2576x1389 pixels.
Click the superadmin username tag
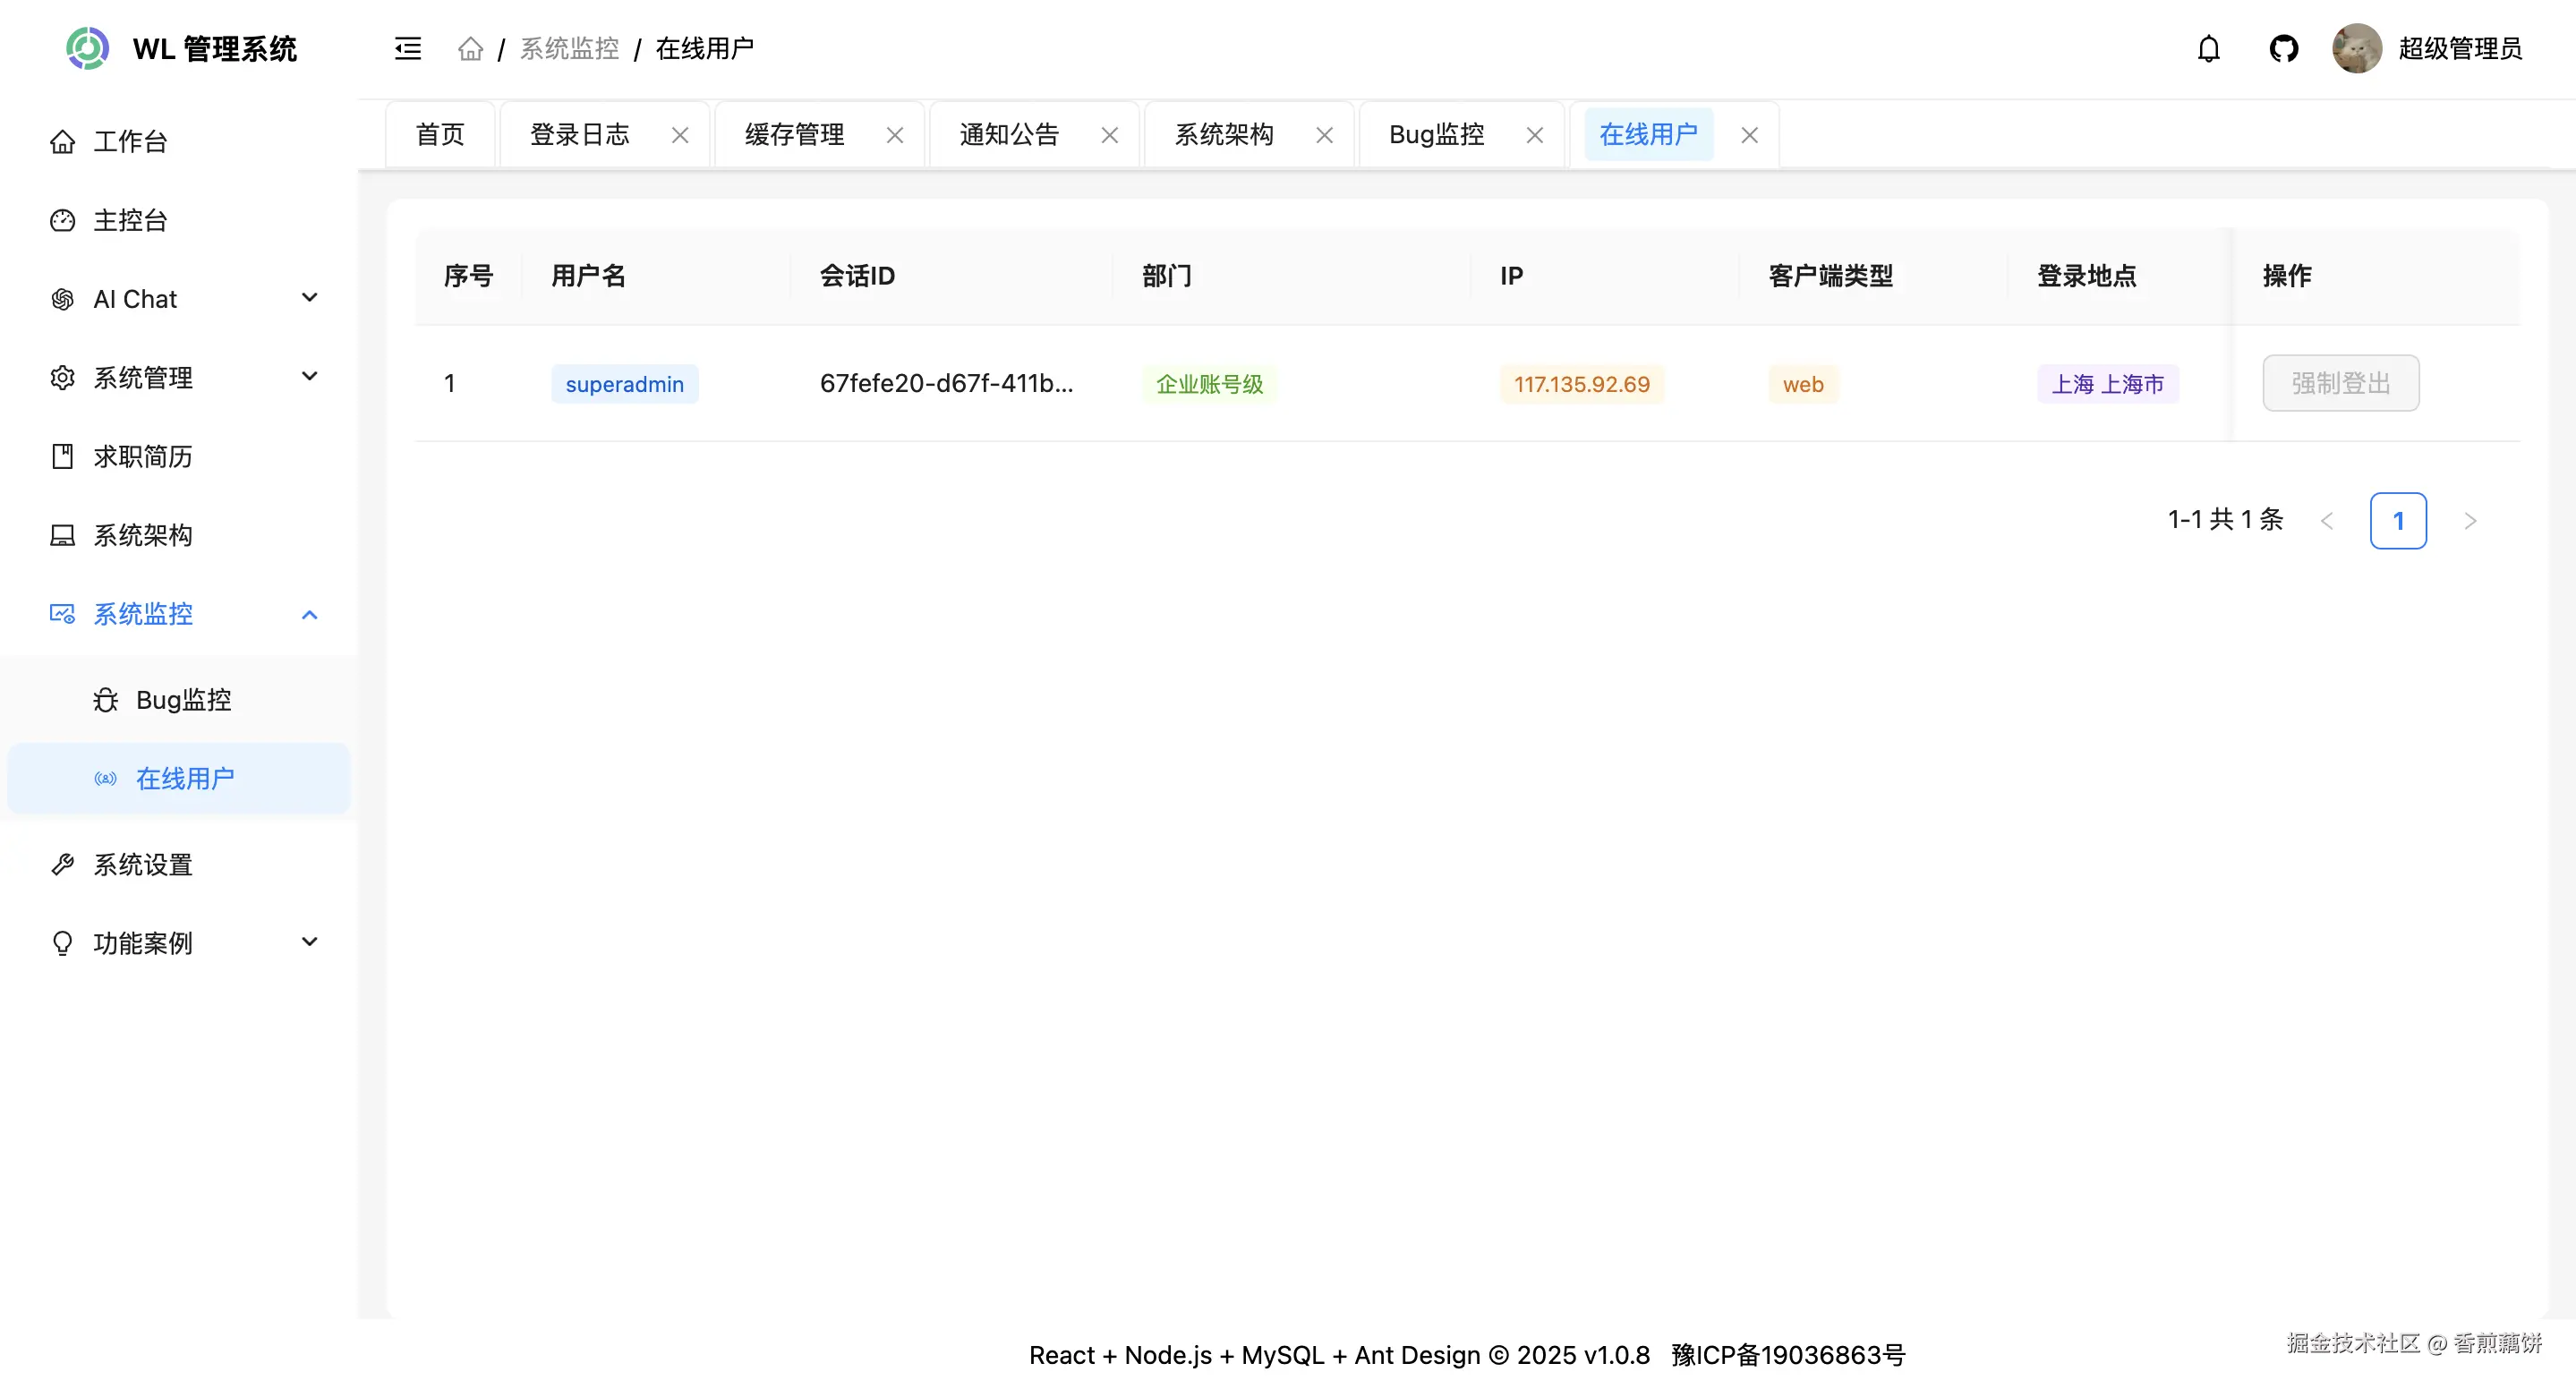[x=624, y=383]
